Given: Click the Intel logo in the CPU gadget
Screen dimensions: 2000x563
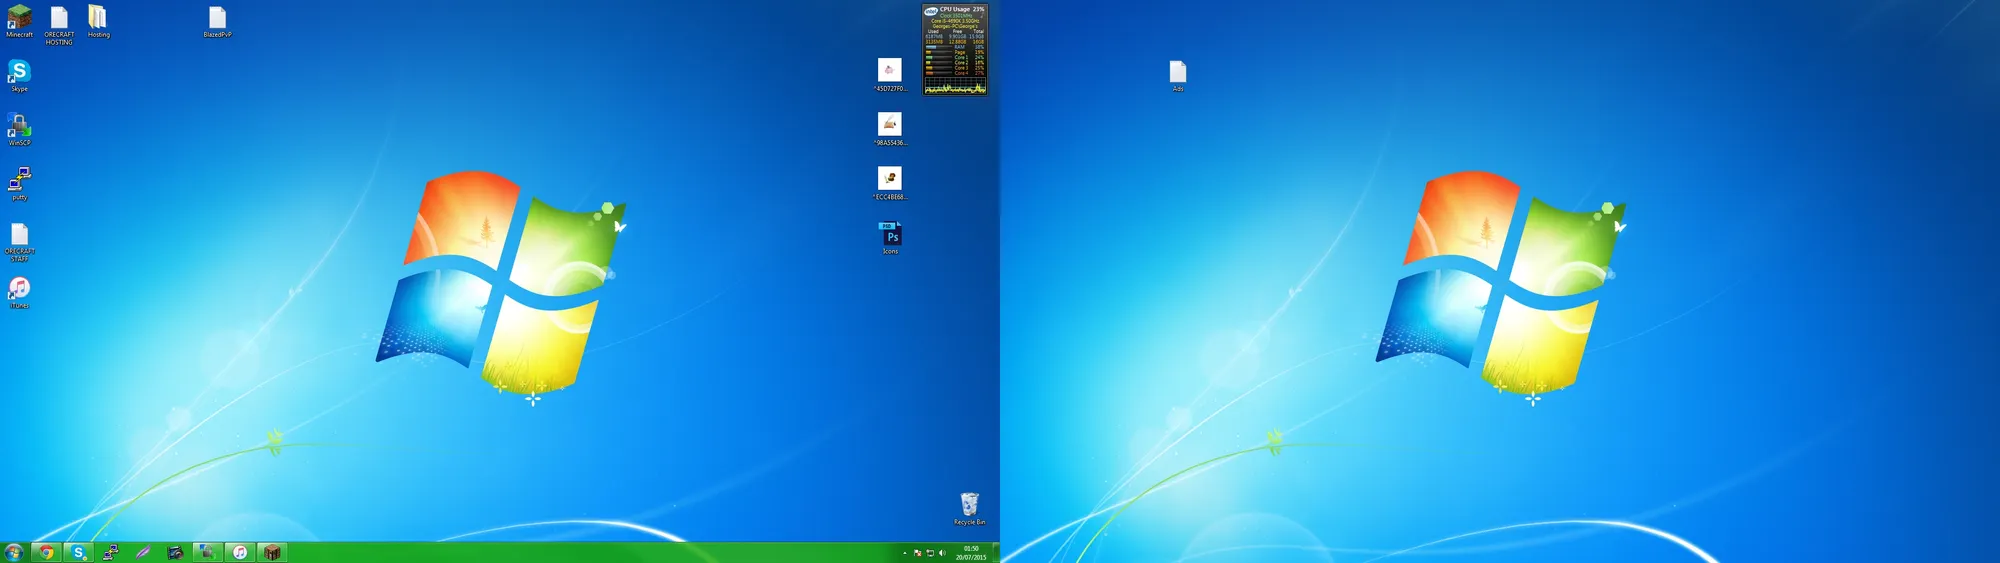Looking at the screenshot, I should pos(931,11).
